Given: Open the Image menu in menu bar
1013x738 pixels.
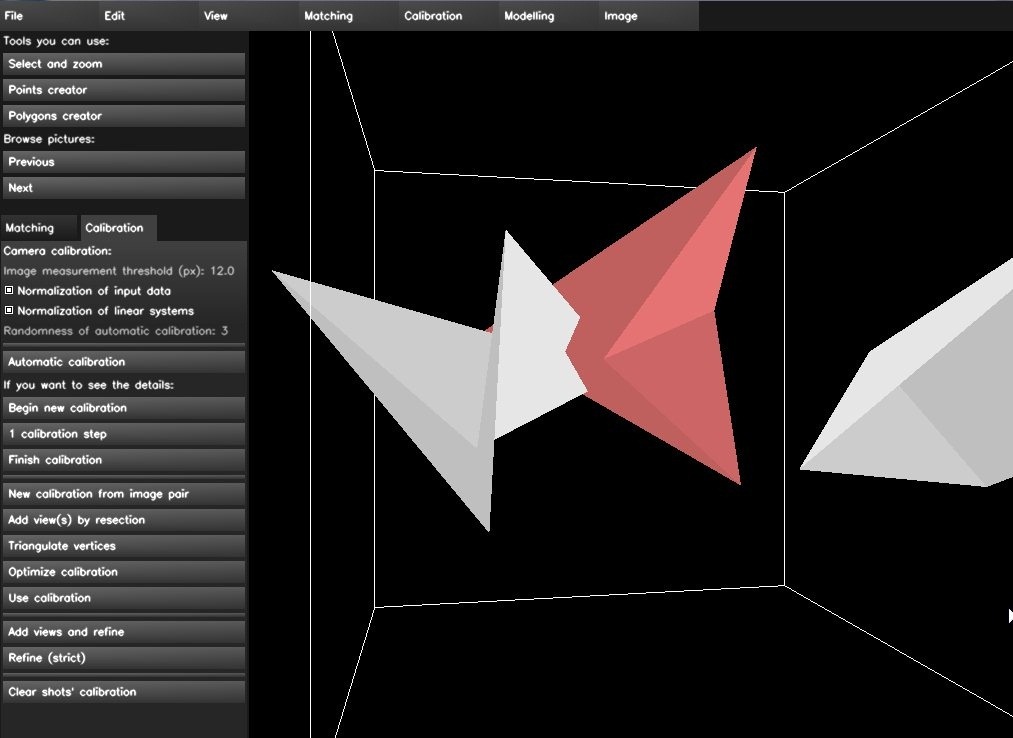Looking at the screenshot, I should tap(620, 16).
